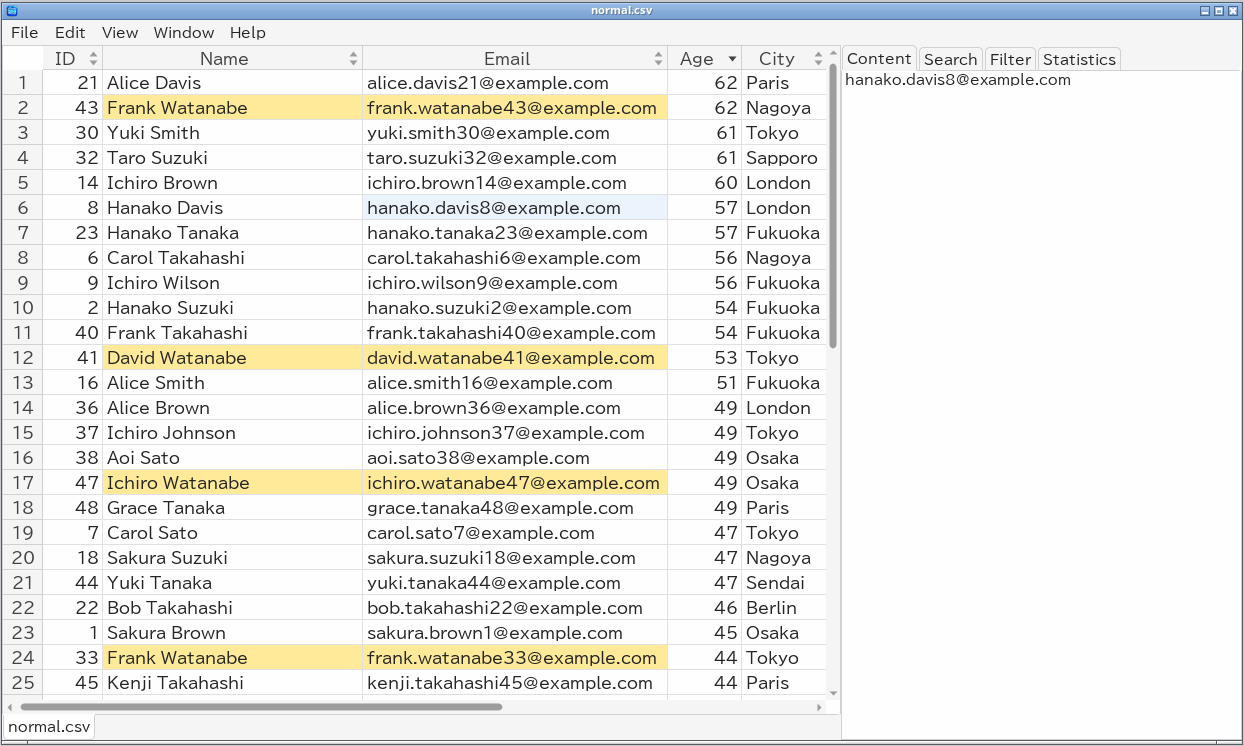This screenshot has height=746, width=1244.
Task: Click the scroll-up arrow of the table
Action: click(x=833, y=54)
